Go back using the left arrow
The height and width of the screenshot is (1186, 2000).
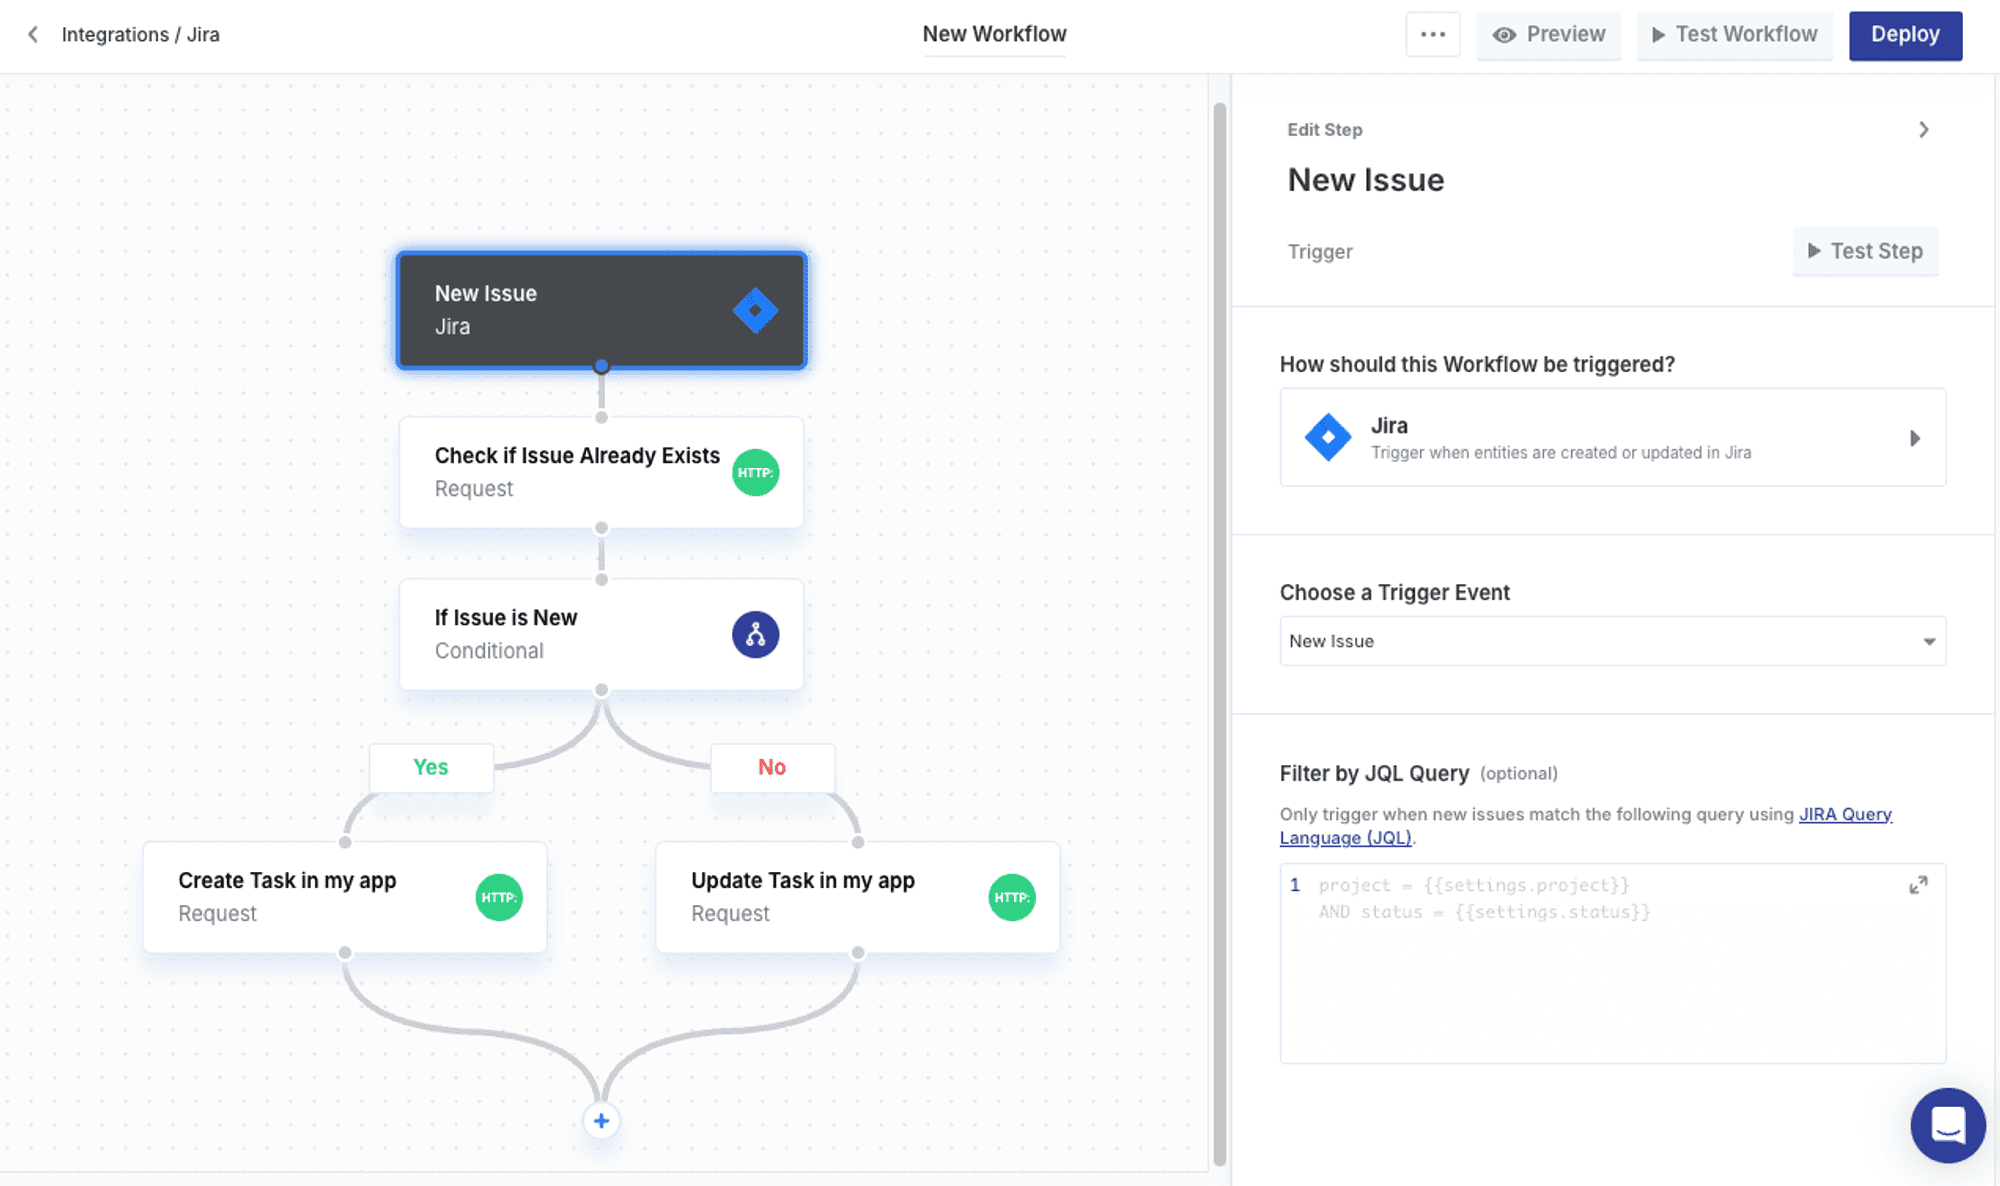pos(33,34)
